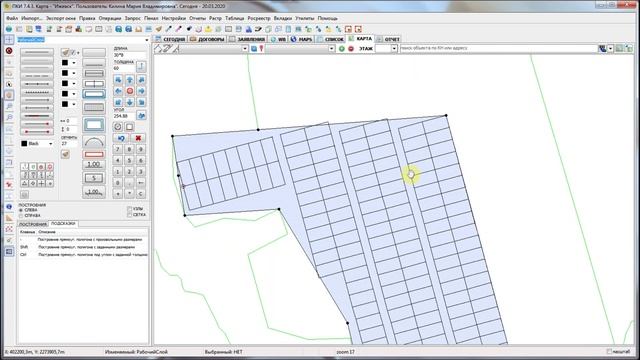This screenshot has height=360, width=640.
Task: Open the Black color name dropdown
Action: click(x=51, y=144)
